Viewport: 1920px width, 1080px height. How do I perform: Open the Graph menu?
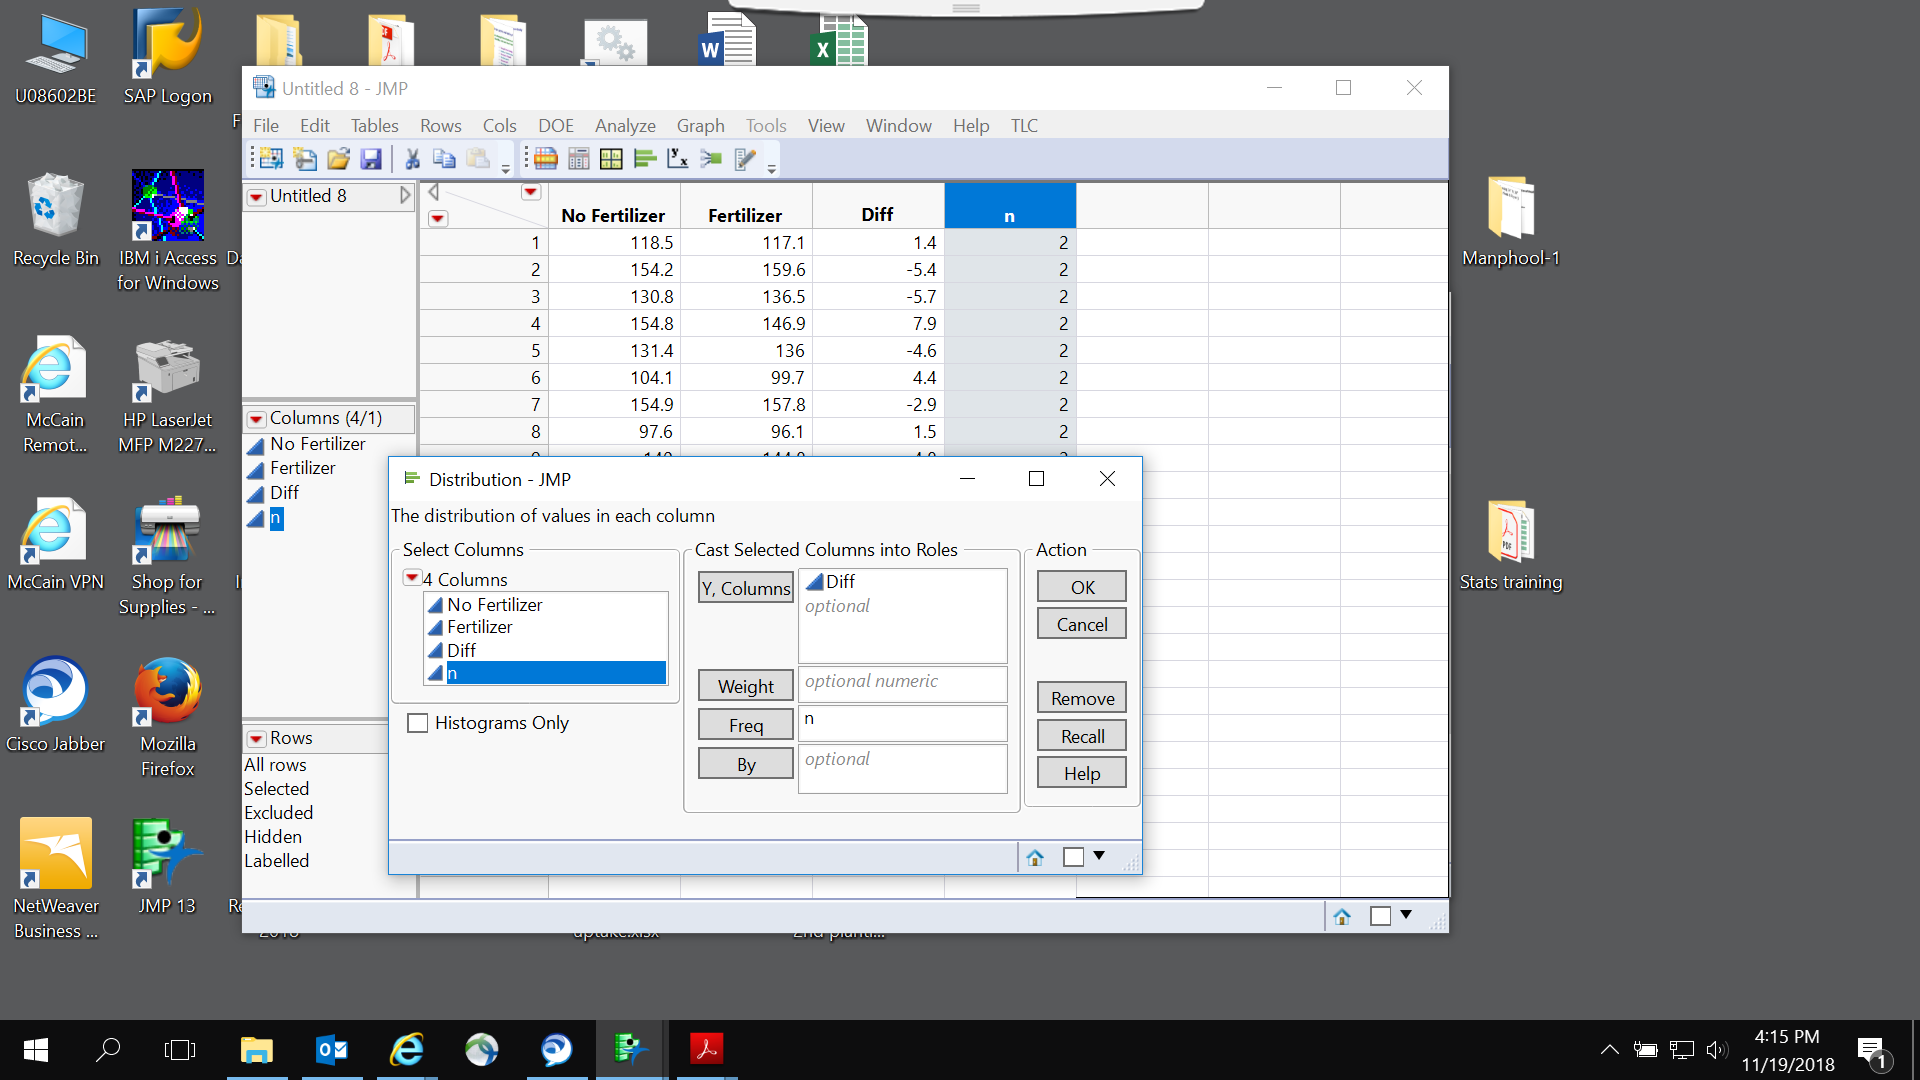coord(700,125)
